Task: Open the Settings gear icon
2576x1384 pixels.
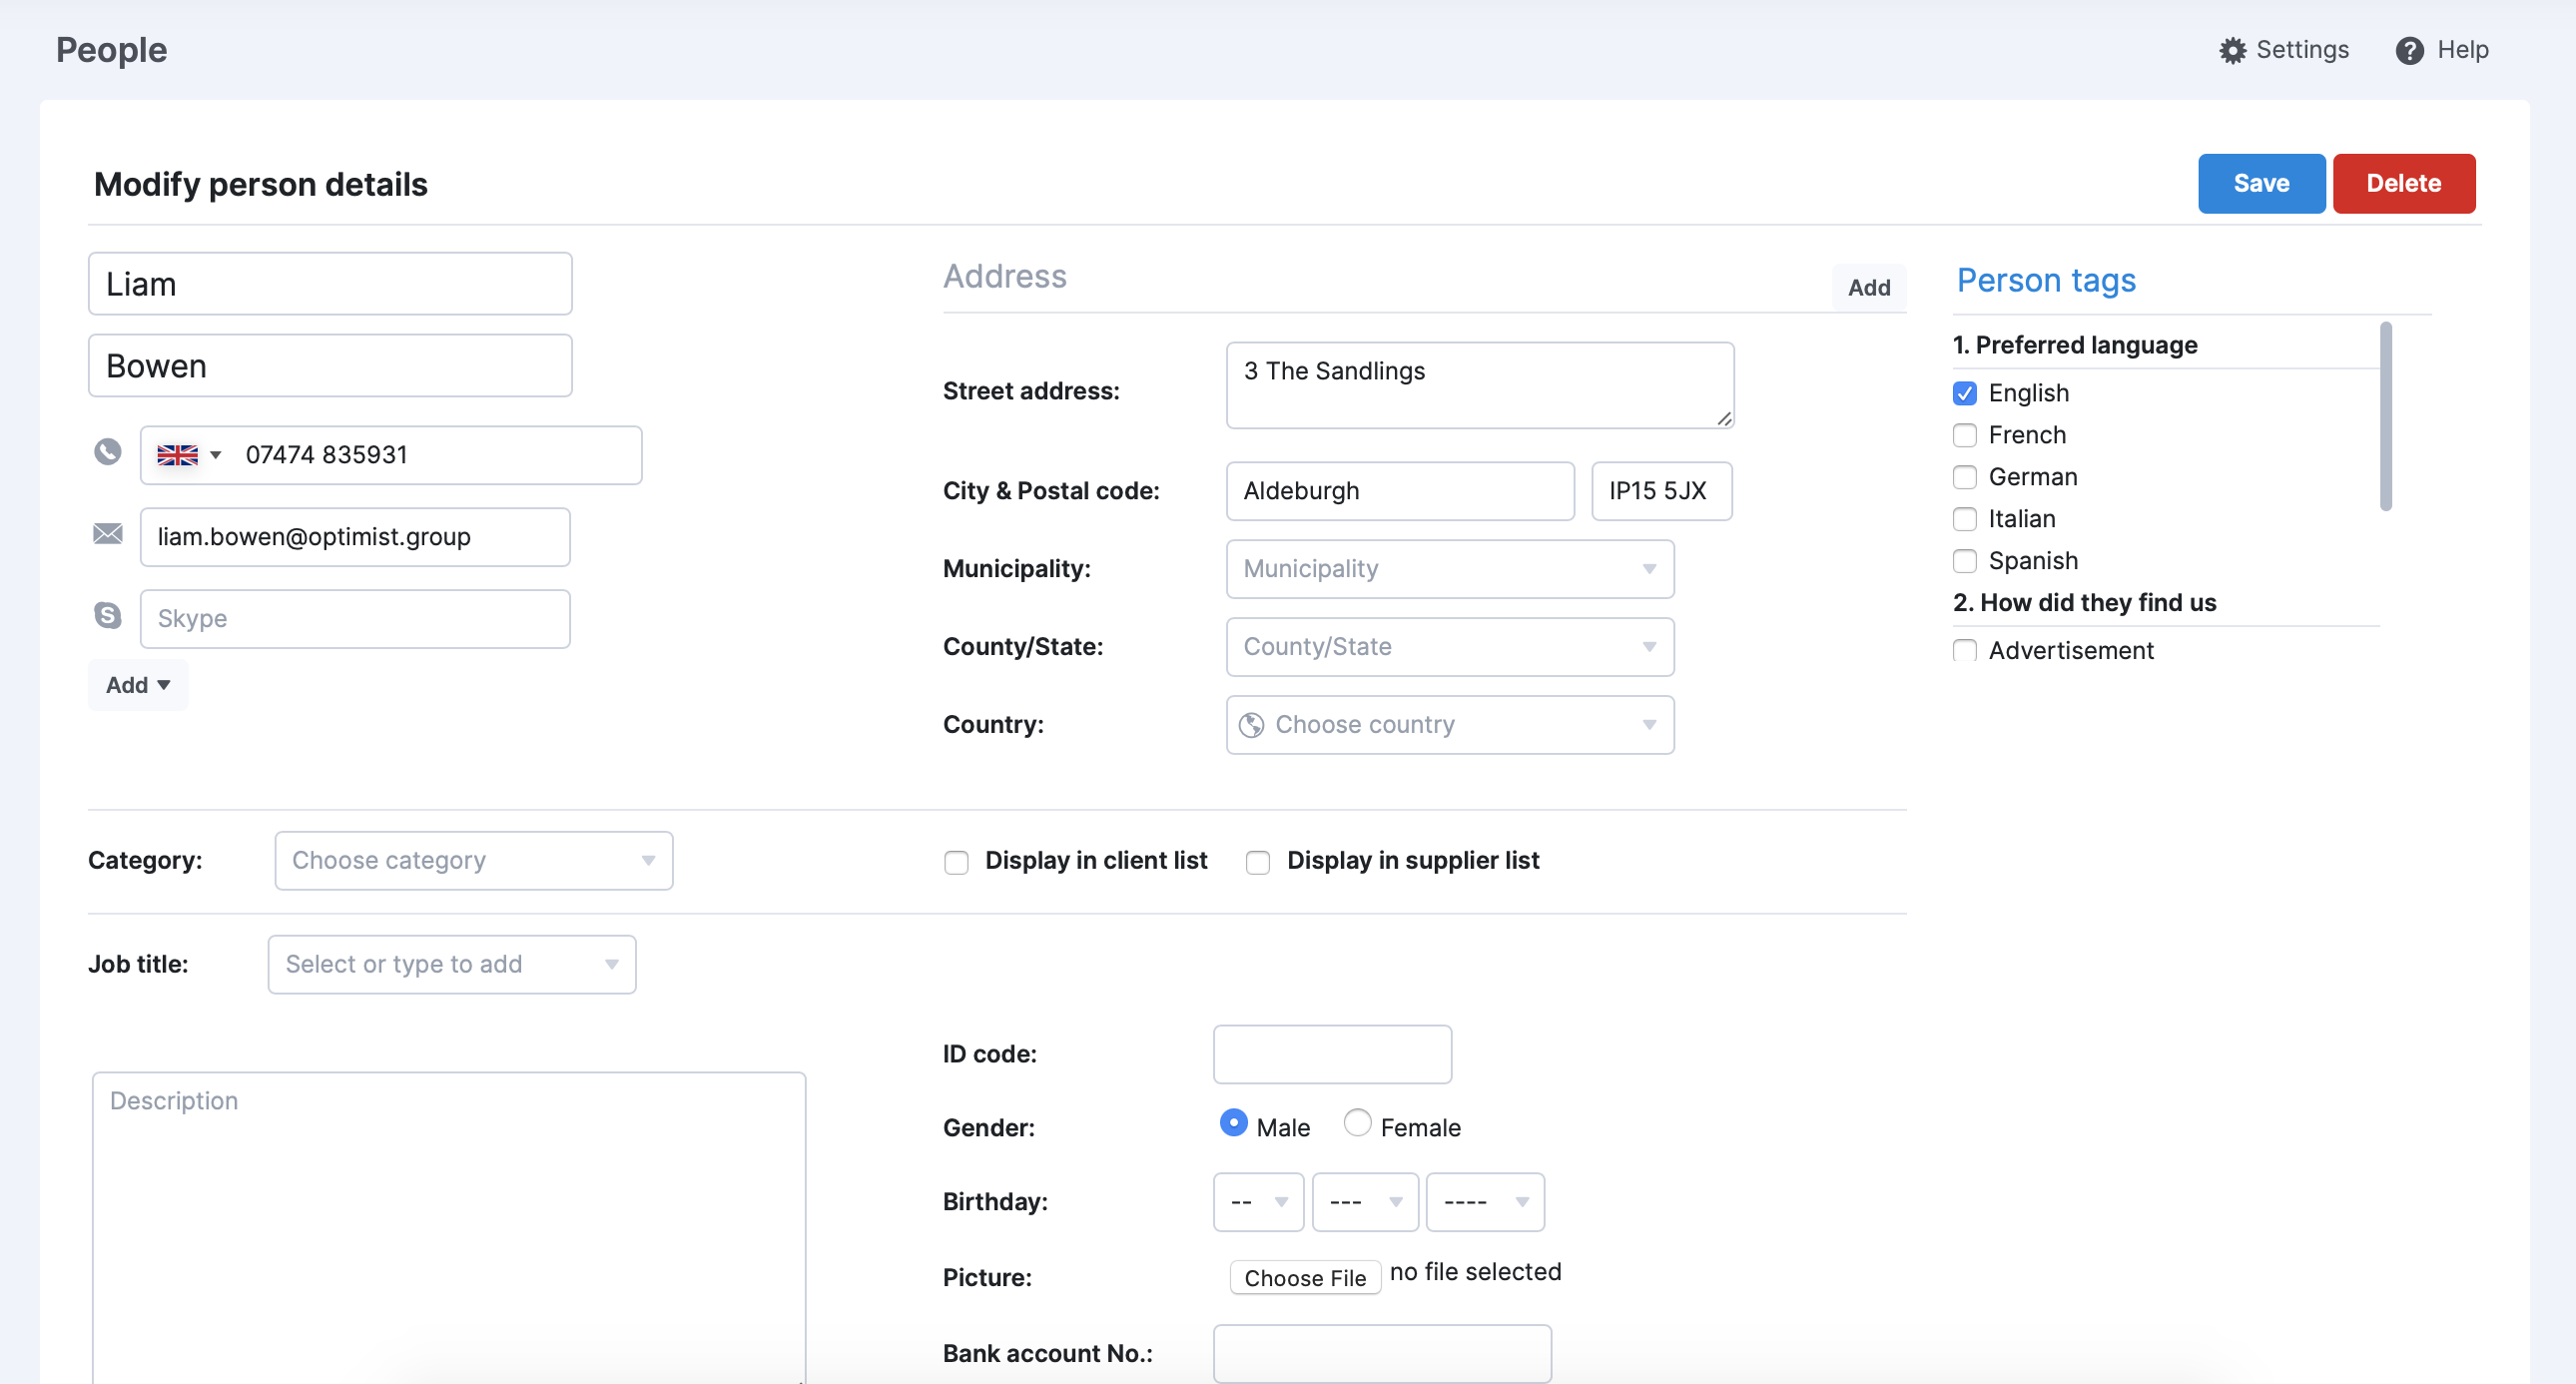Action: (2232, 50)
